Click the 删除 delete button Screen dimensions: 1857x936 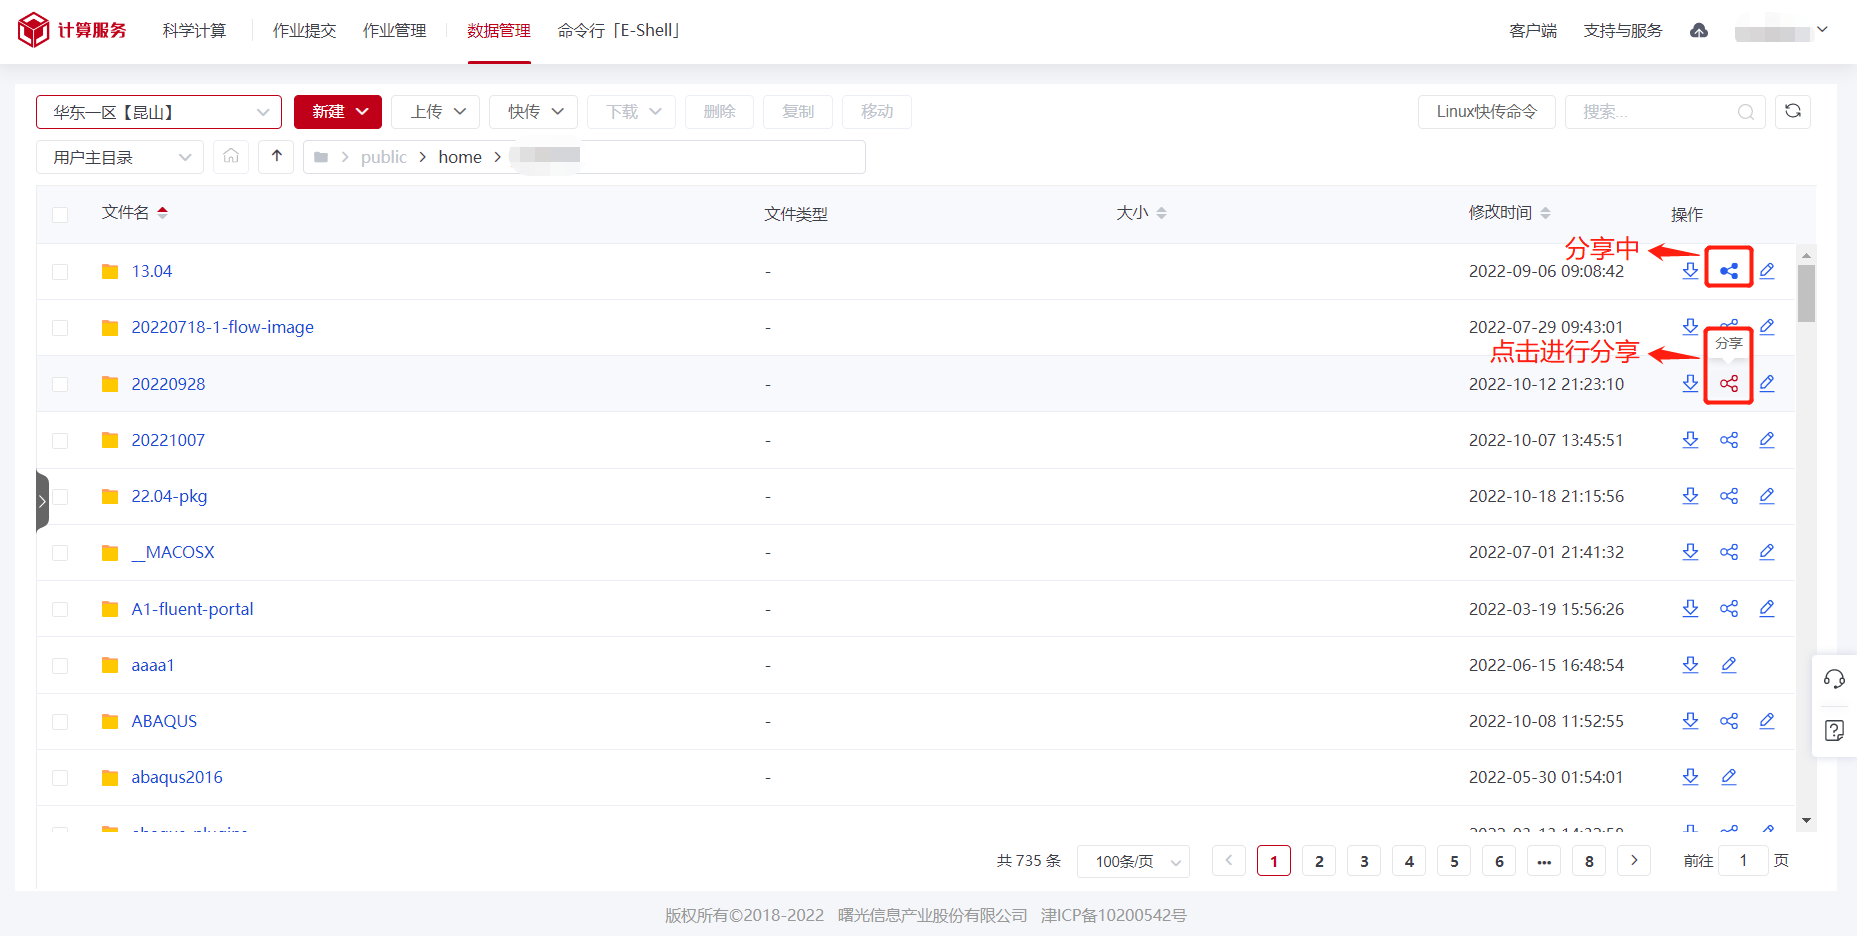coord(719,112)
